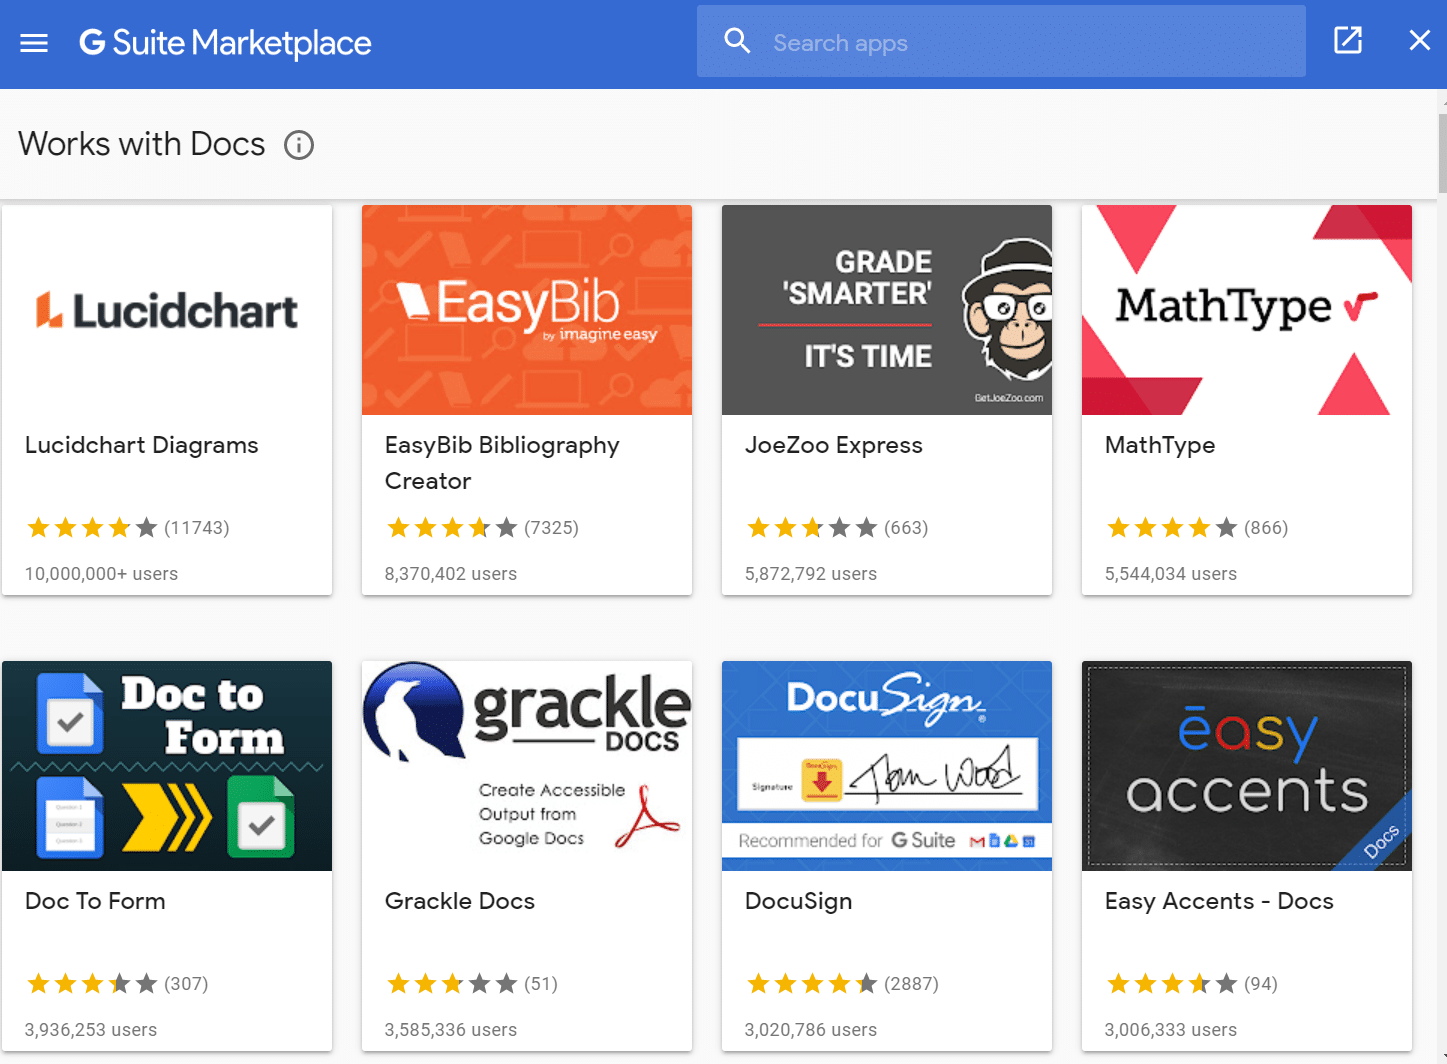1447x1064 pixels.
Task: Click the Easy Accents chalkboard image
Action: tap(1247, 766)
